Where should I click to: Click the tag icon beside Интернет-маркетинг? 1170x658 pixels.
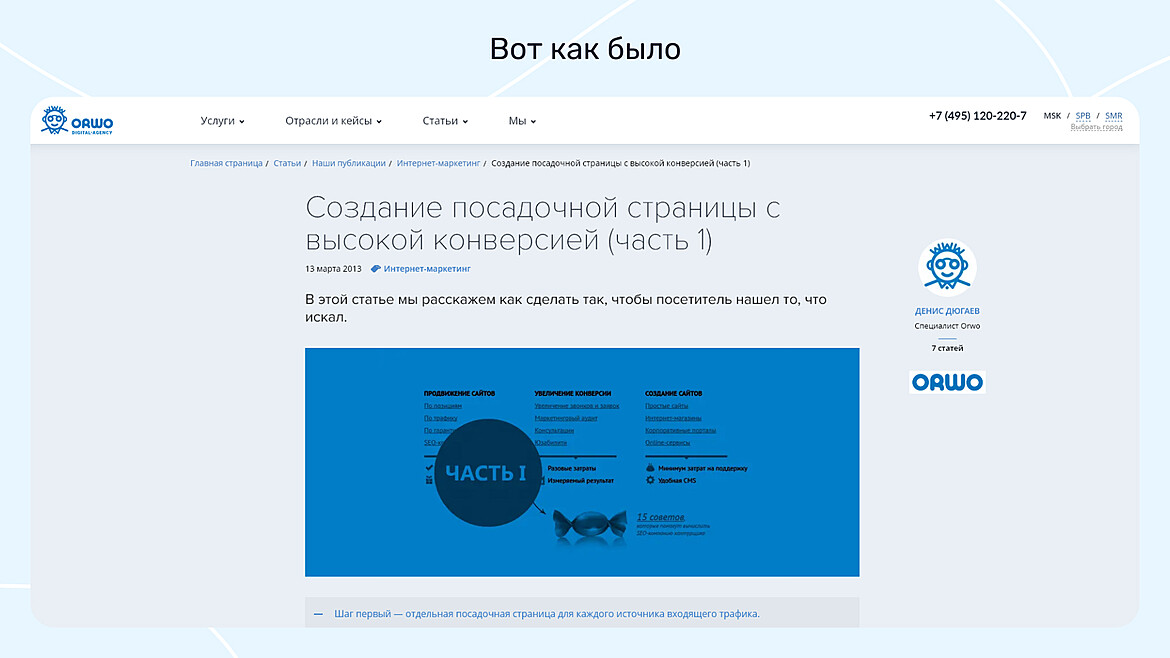point(377,268)
